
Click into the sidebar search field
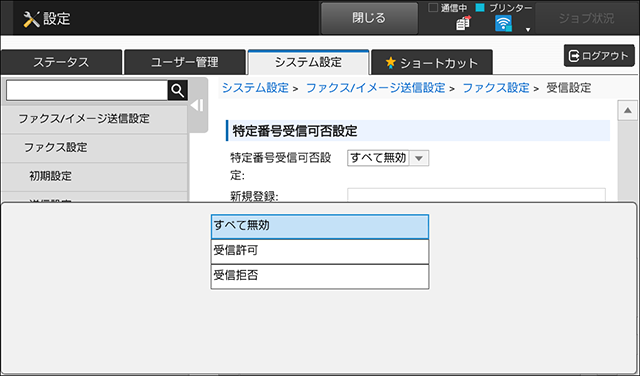pyautogui.click(x=87, y=90)
